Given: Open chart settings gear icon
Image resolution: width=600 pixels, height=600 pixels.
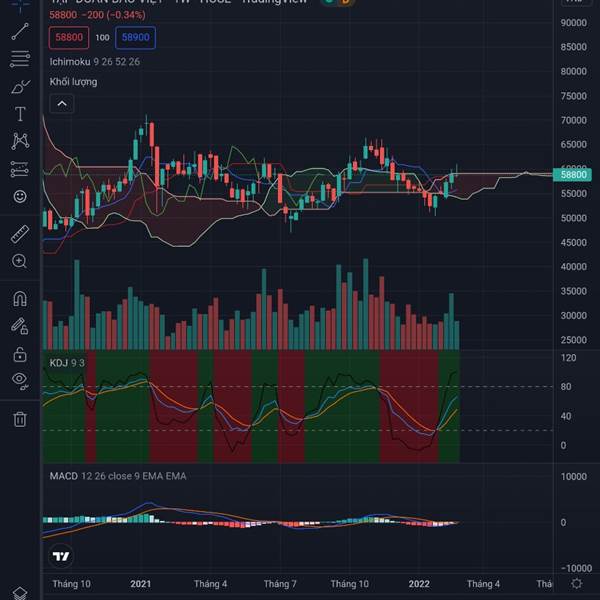Looking at the screenshot, I should click(576, 584).
